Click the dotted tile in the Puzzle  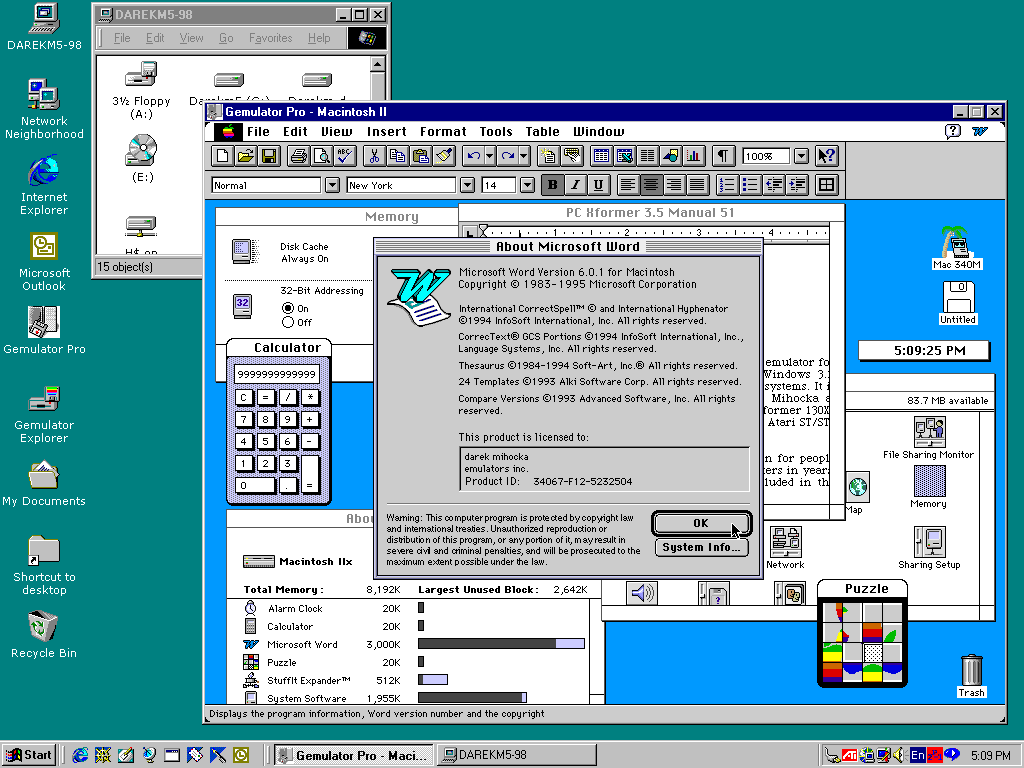873,652
